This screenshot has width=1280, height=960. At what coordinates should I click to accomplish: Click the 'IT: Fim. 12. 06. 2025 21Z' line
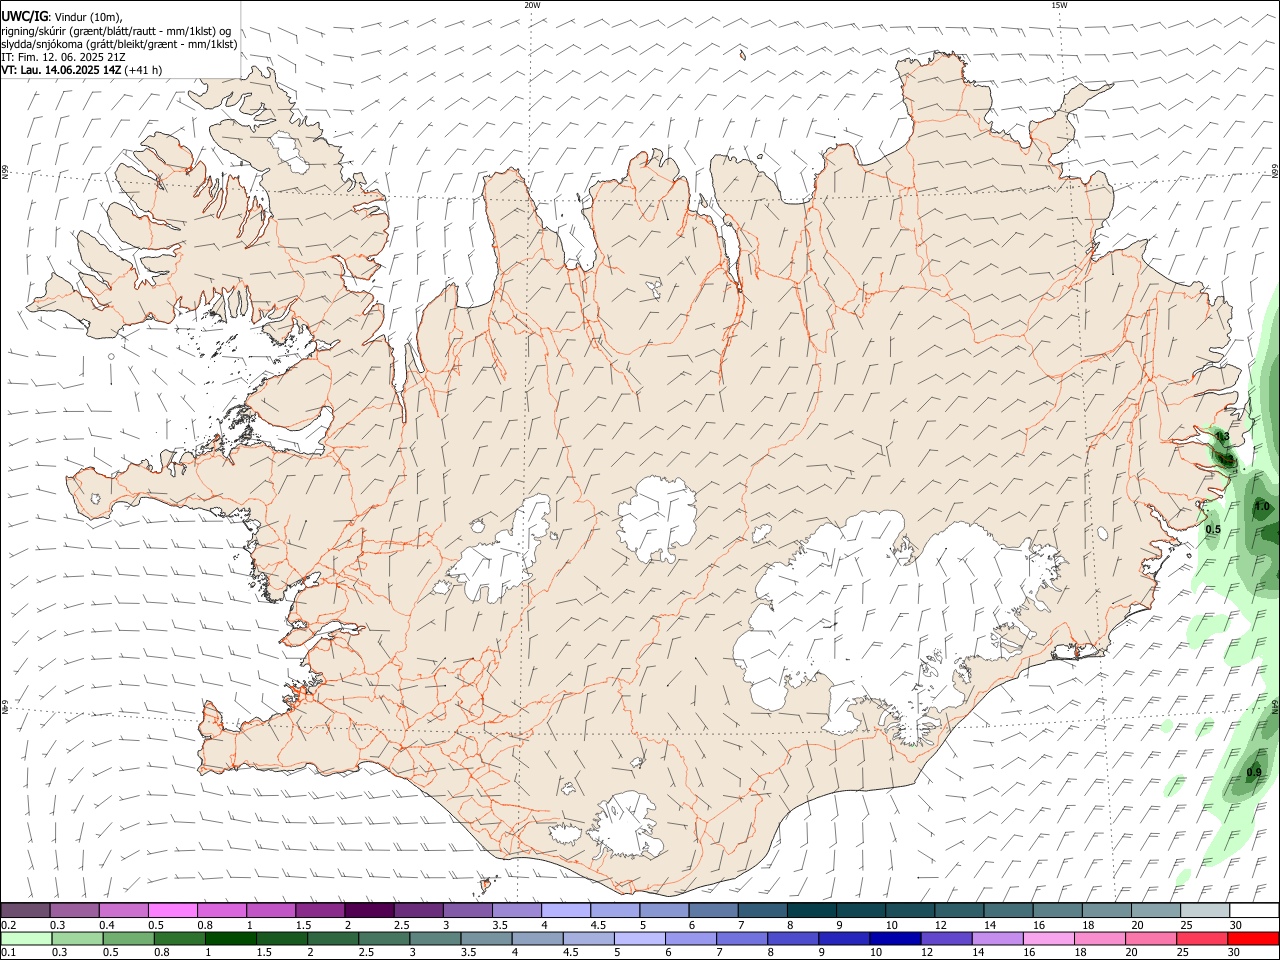[64, 57]
